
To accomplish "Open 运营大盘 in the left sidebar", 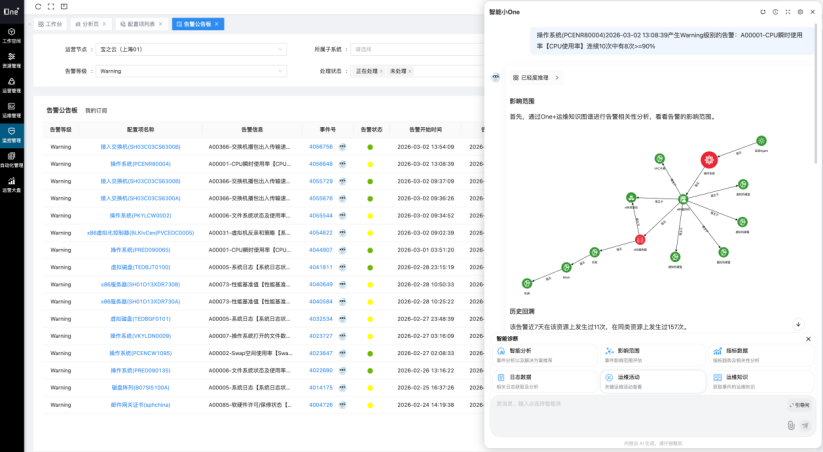I will [x=12, y=184].
